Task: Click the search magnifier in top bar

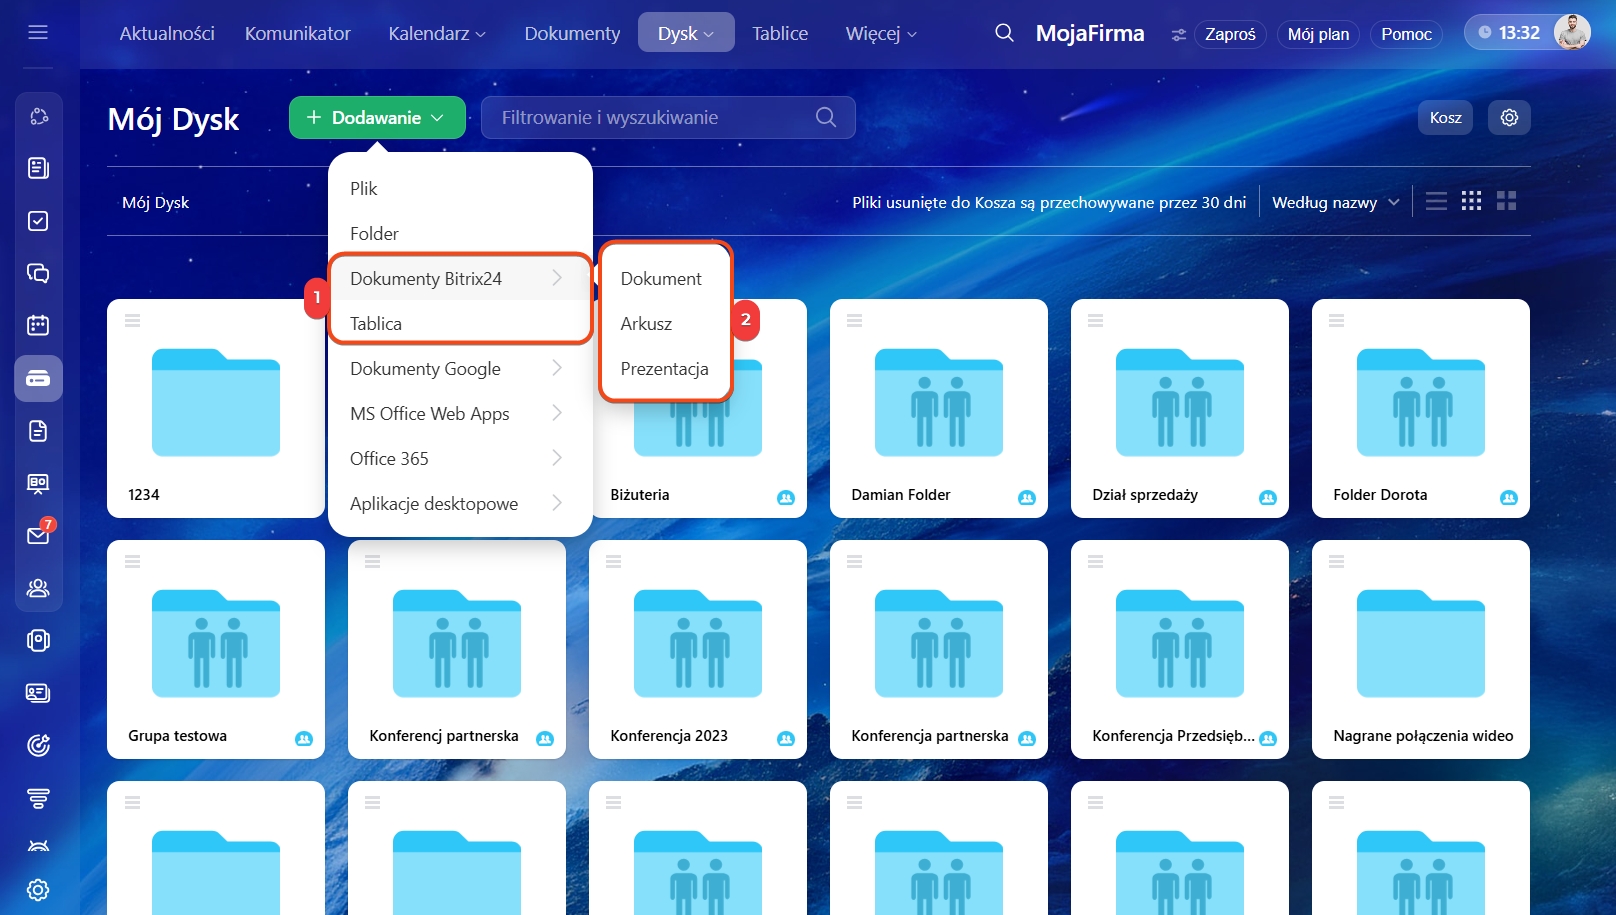Action: click(x=1004, y=33)
